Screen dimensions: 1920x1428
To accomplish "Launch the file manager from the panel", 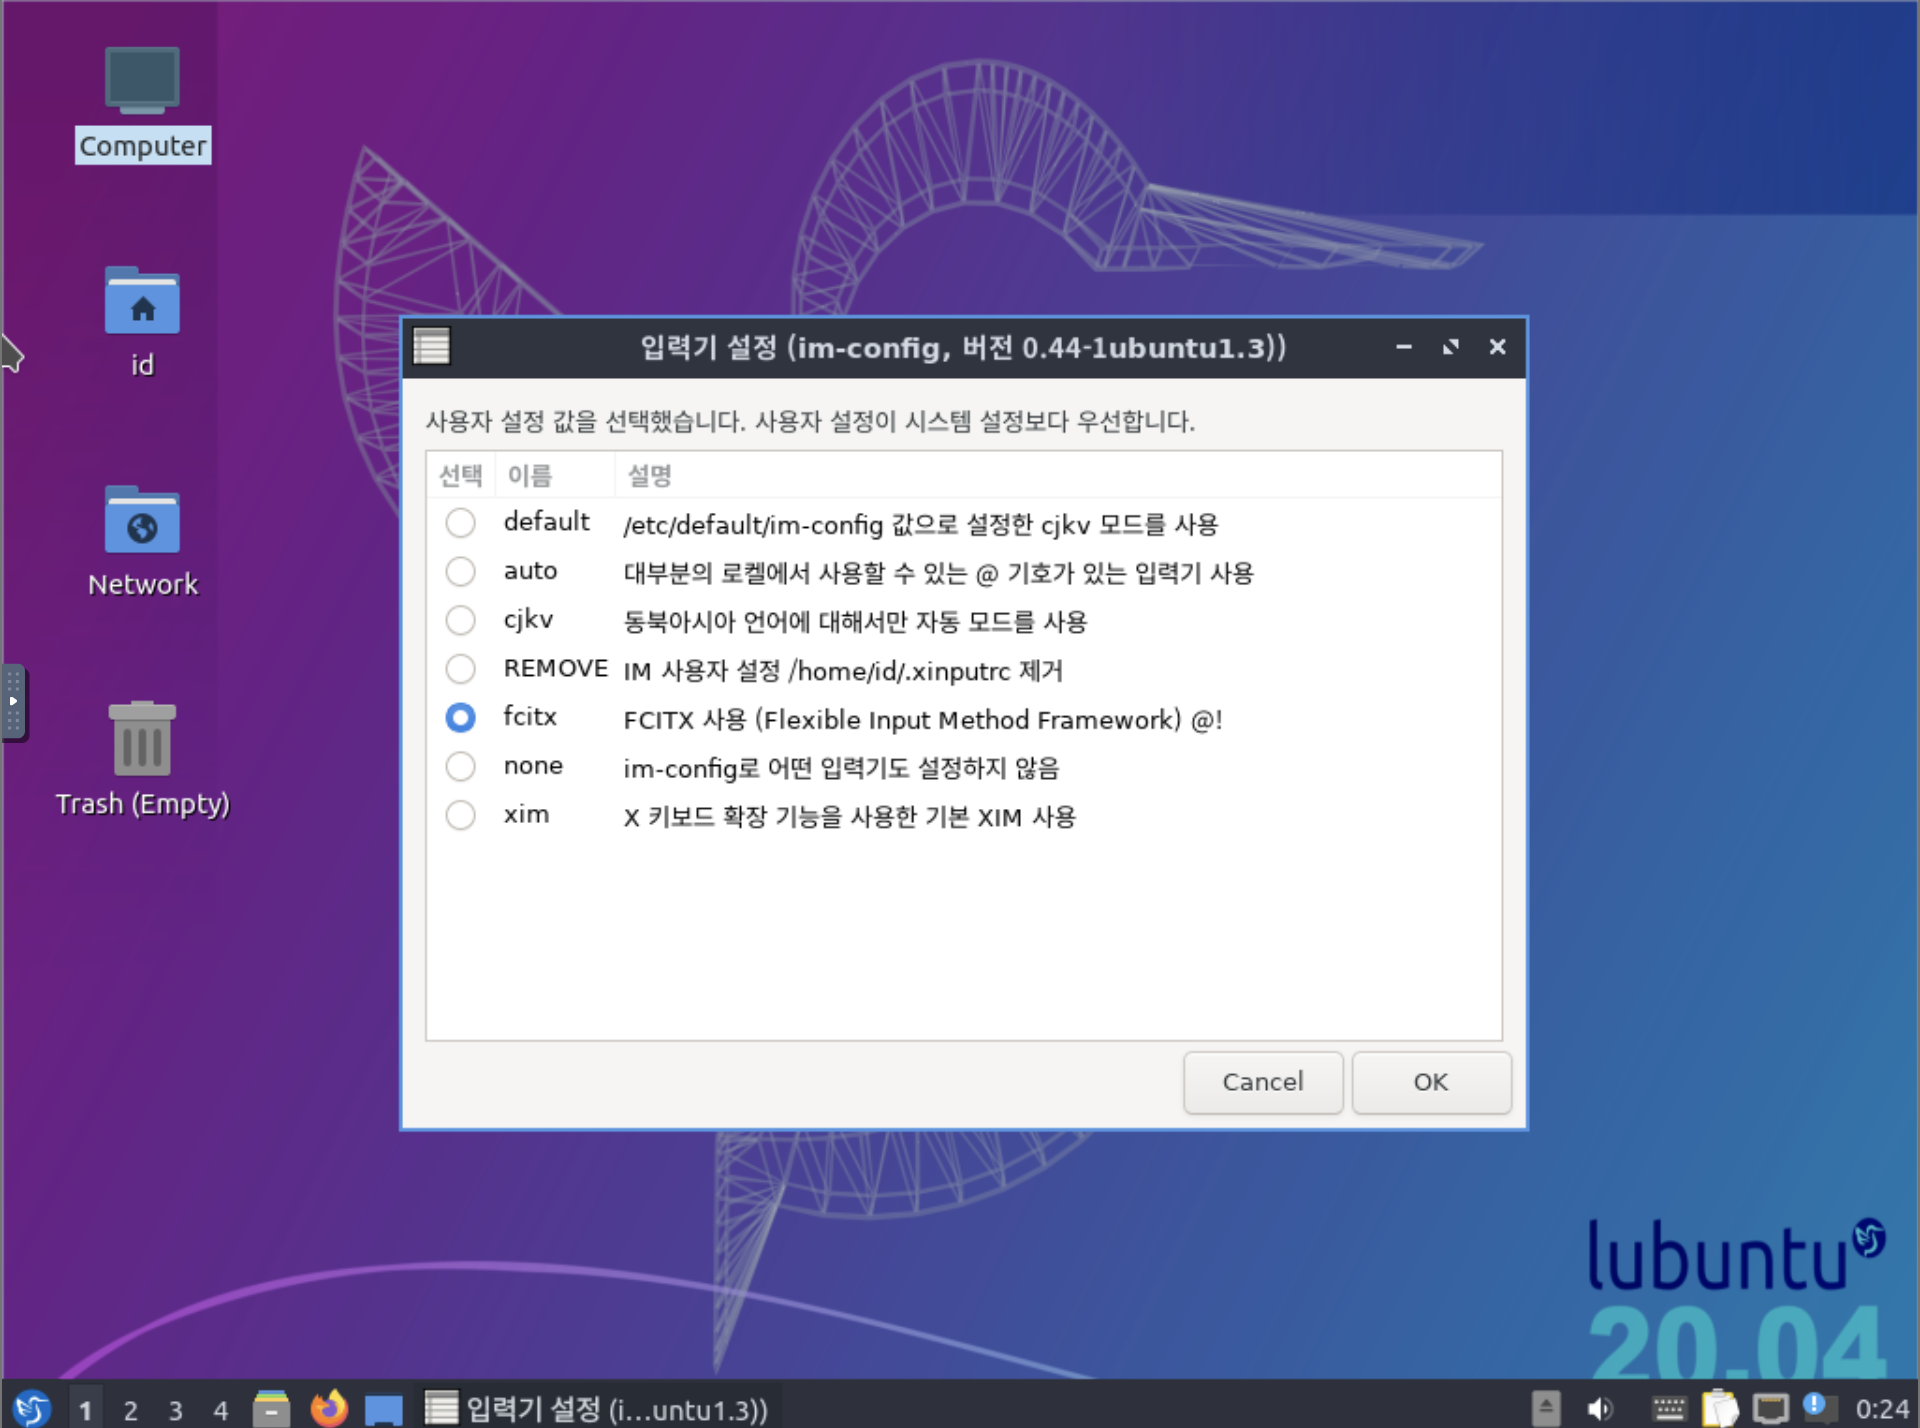I will pos(271,1408).
